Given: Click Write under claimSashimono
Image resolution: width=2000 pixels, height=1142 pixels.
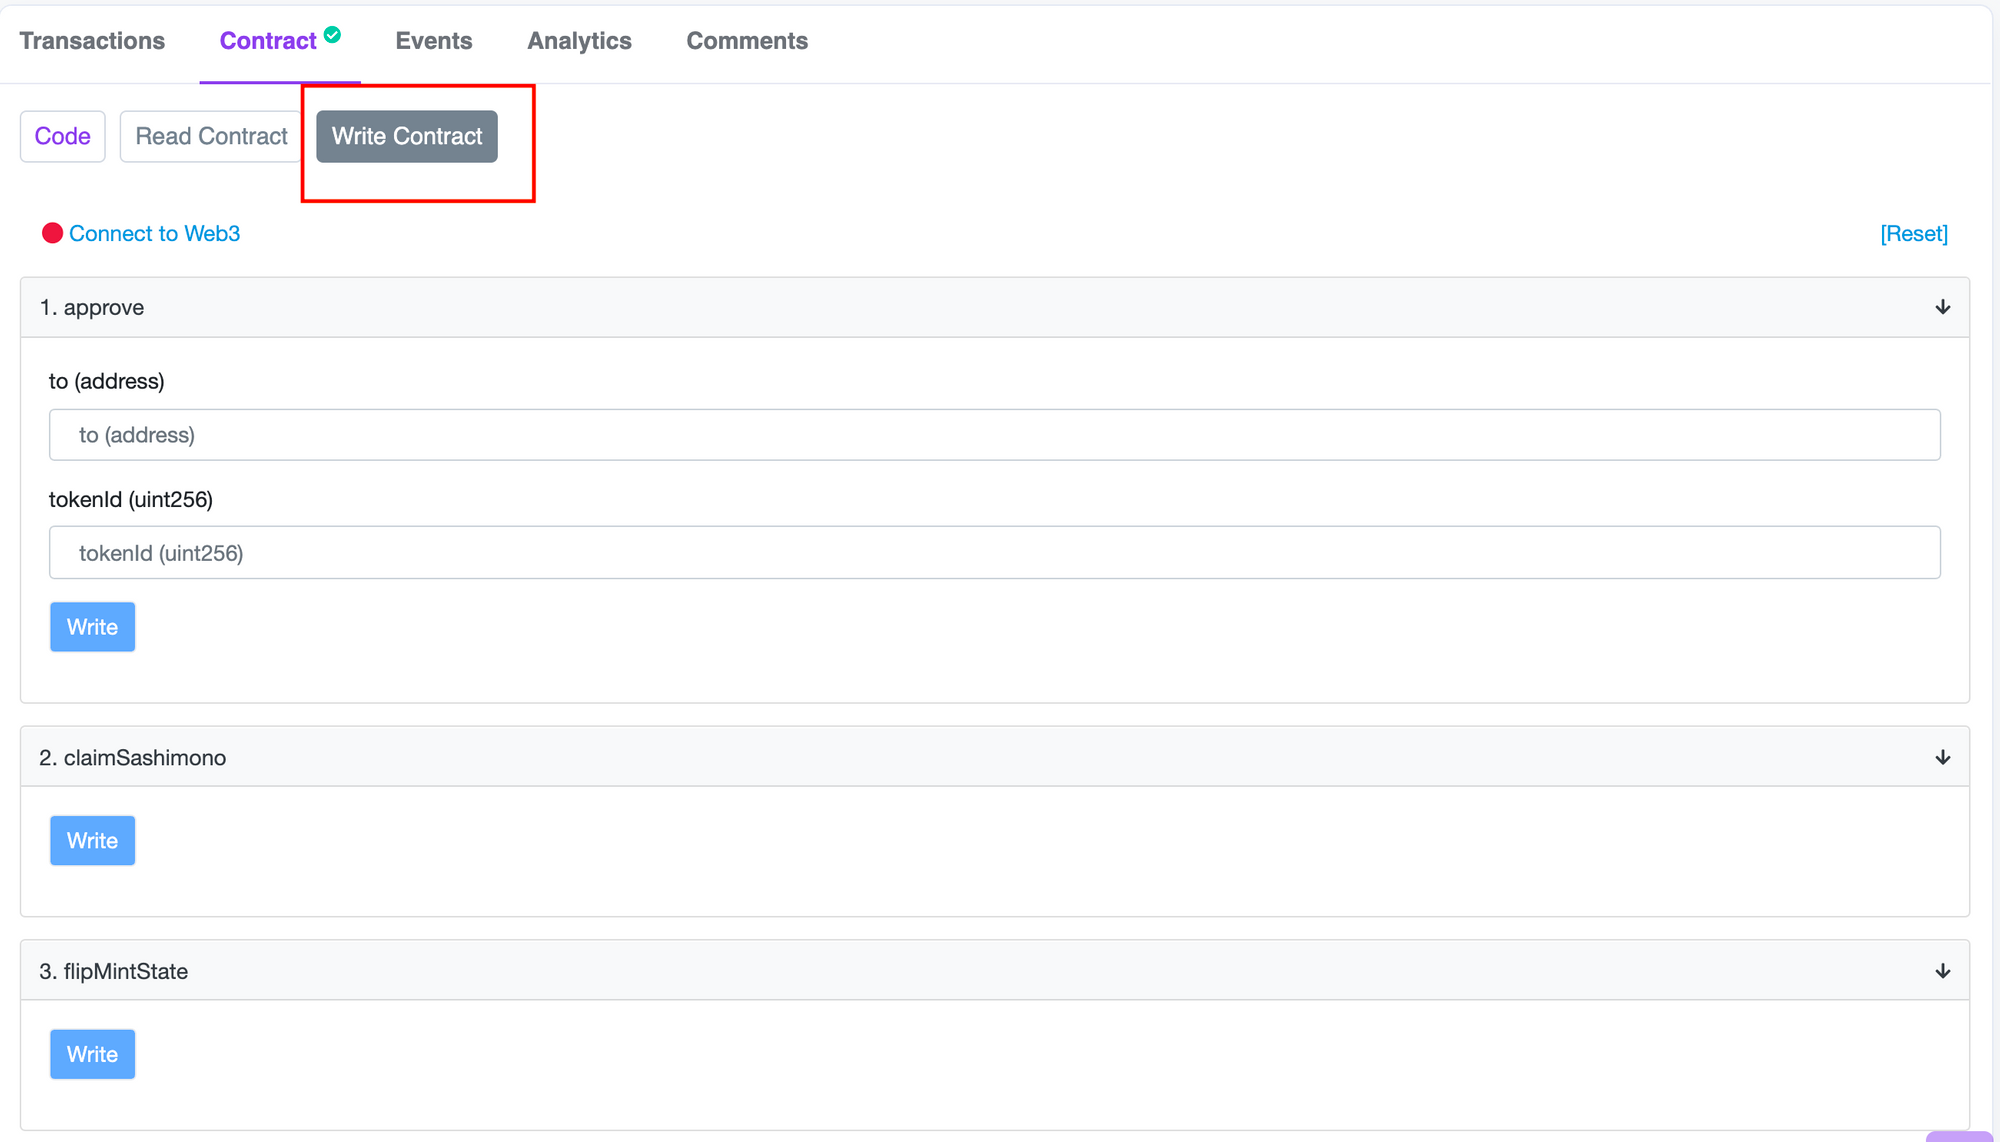Looking at the screenshot, I should point(92,840).
